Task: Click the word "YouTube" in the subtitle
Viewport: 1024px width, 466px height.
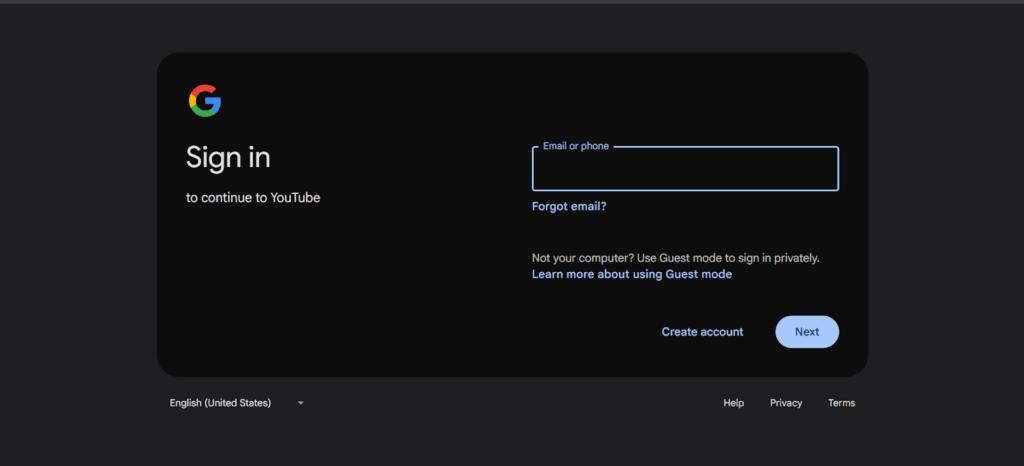Action: (x=295, y=198)
